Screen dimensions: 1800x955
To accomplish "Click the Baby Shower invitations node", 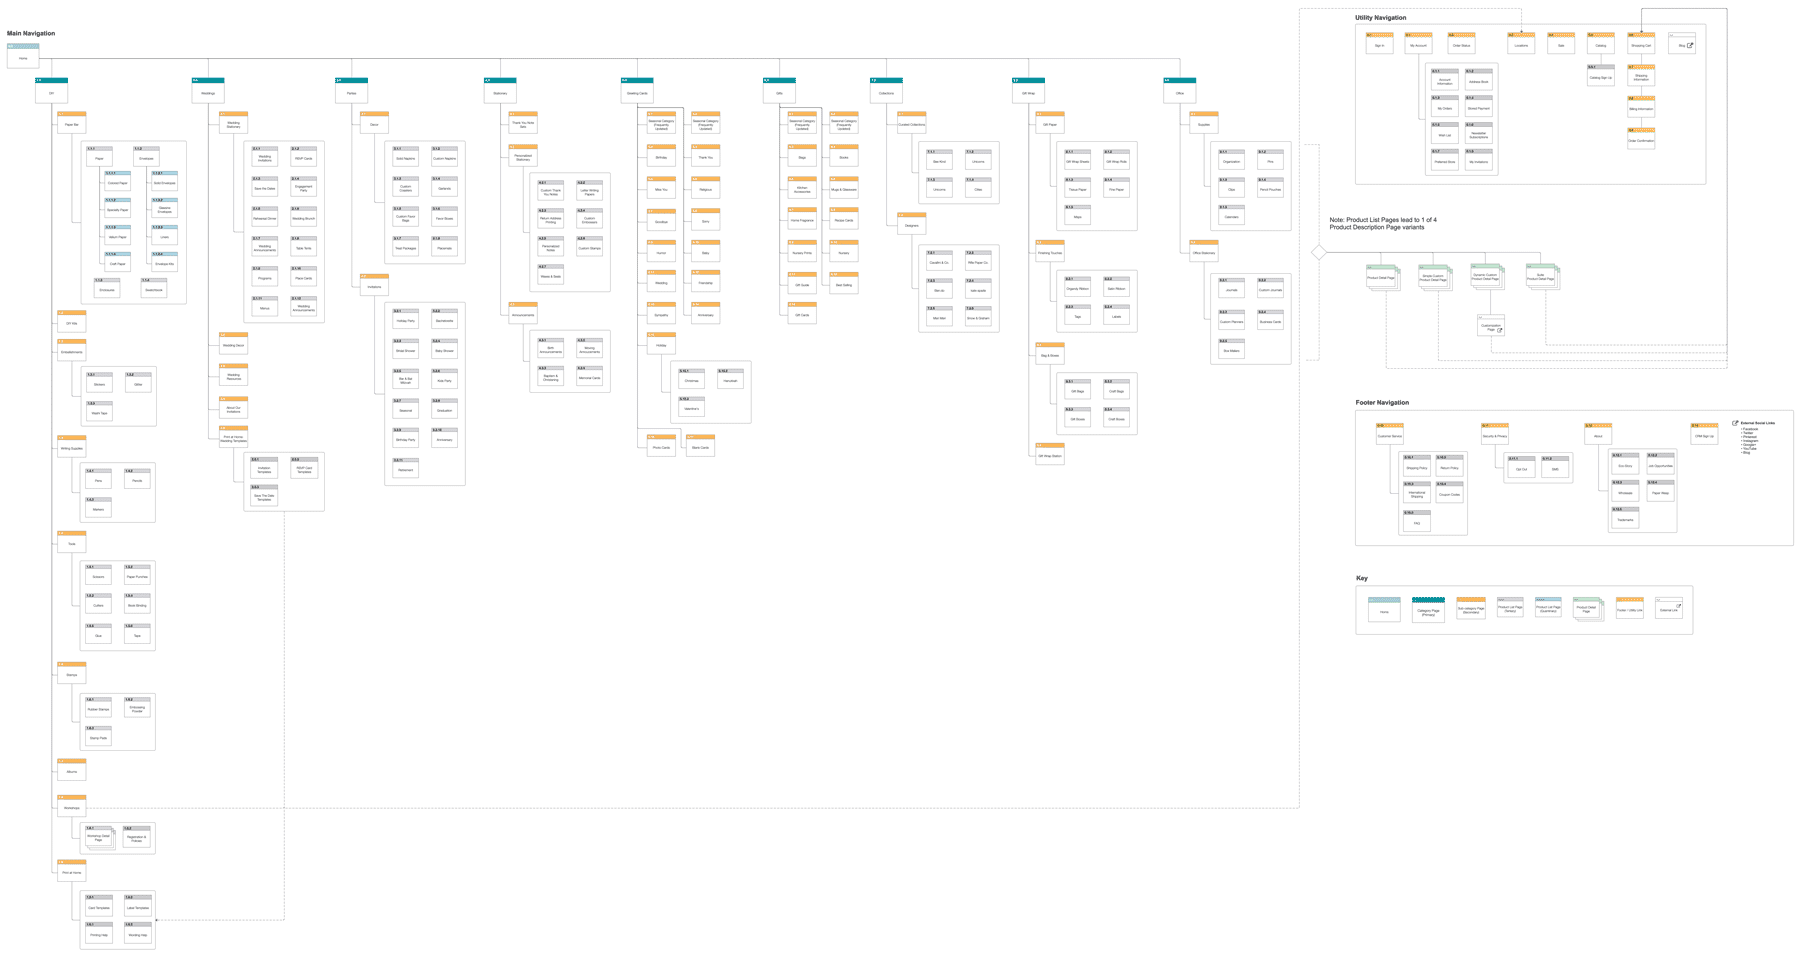I will pyautogui.click(x=444, y=349).
